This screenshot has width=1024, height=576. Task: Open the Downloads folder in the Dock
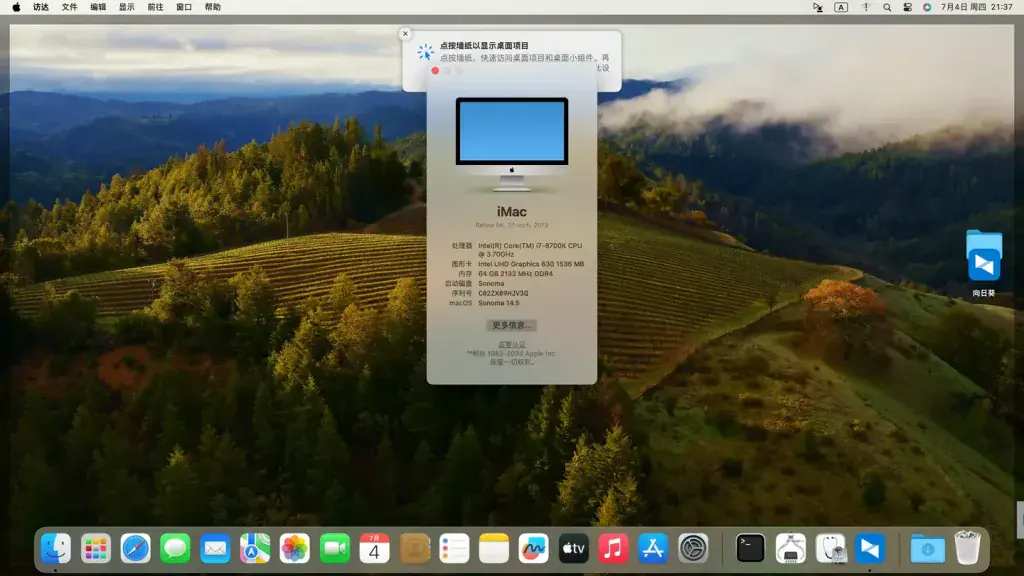[927, 548]
